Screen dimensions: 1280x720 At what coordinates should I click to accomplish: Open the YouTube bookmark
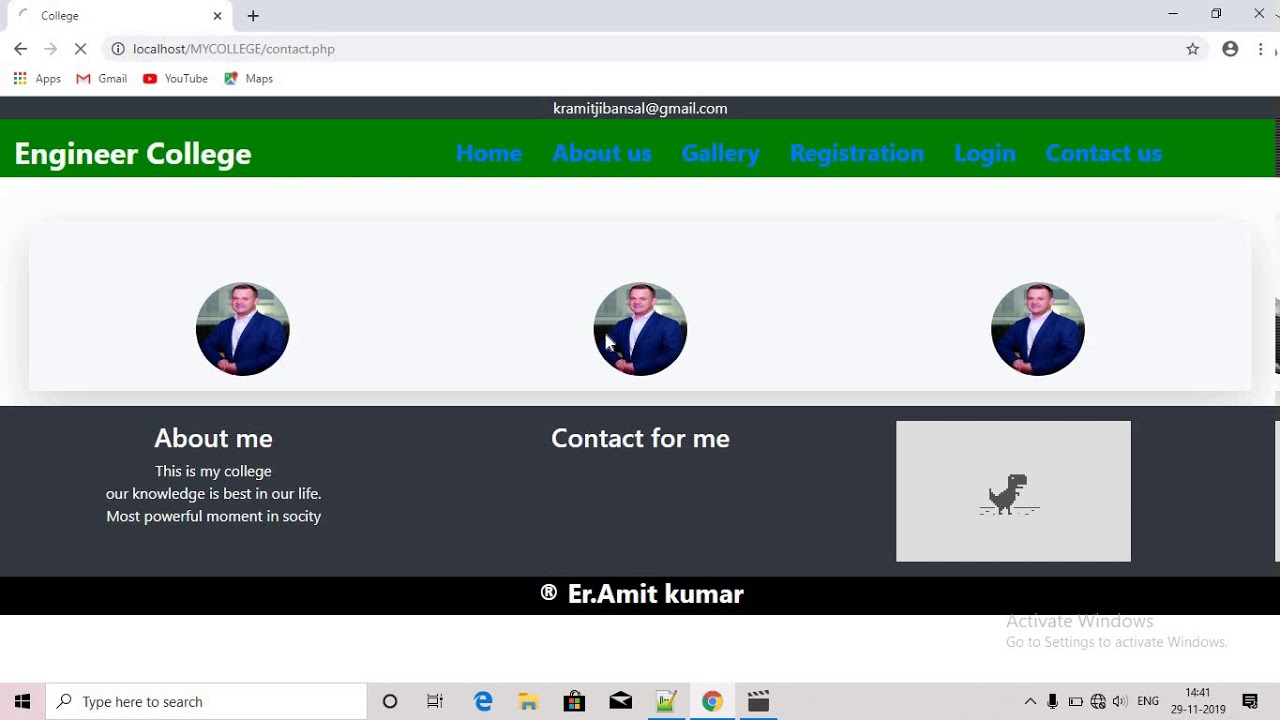tap(175, 78)
